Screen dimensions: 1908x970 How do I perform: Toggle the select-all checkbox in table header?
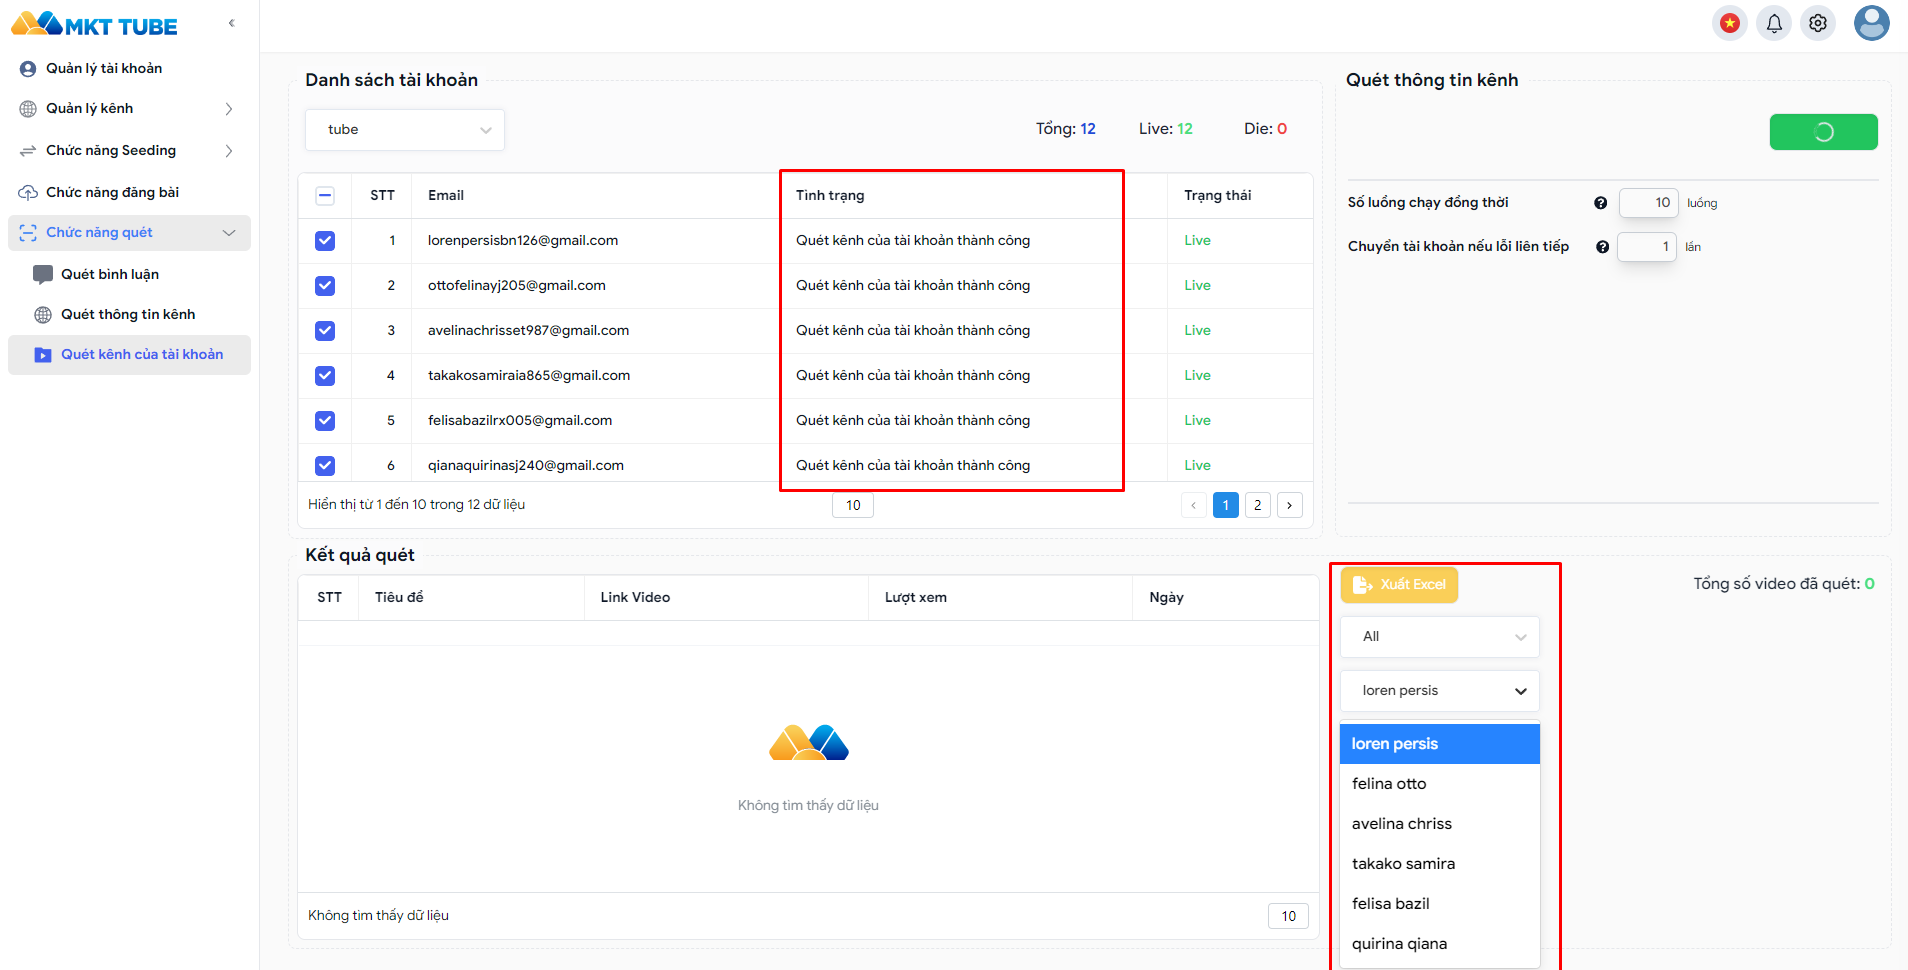pyautogui.click(x=325, y=196)
